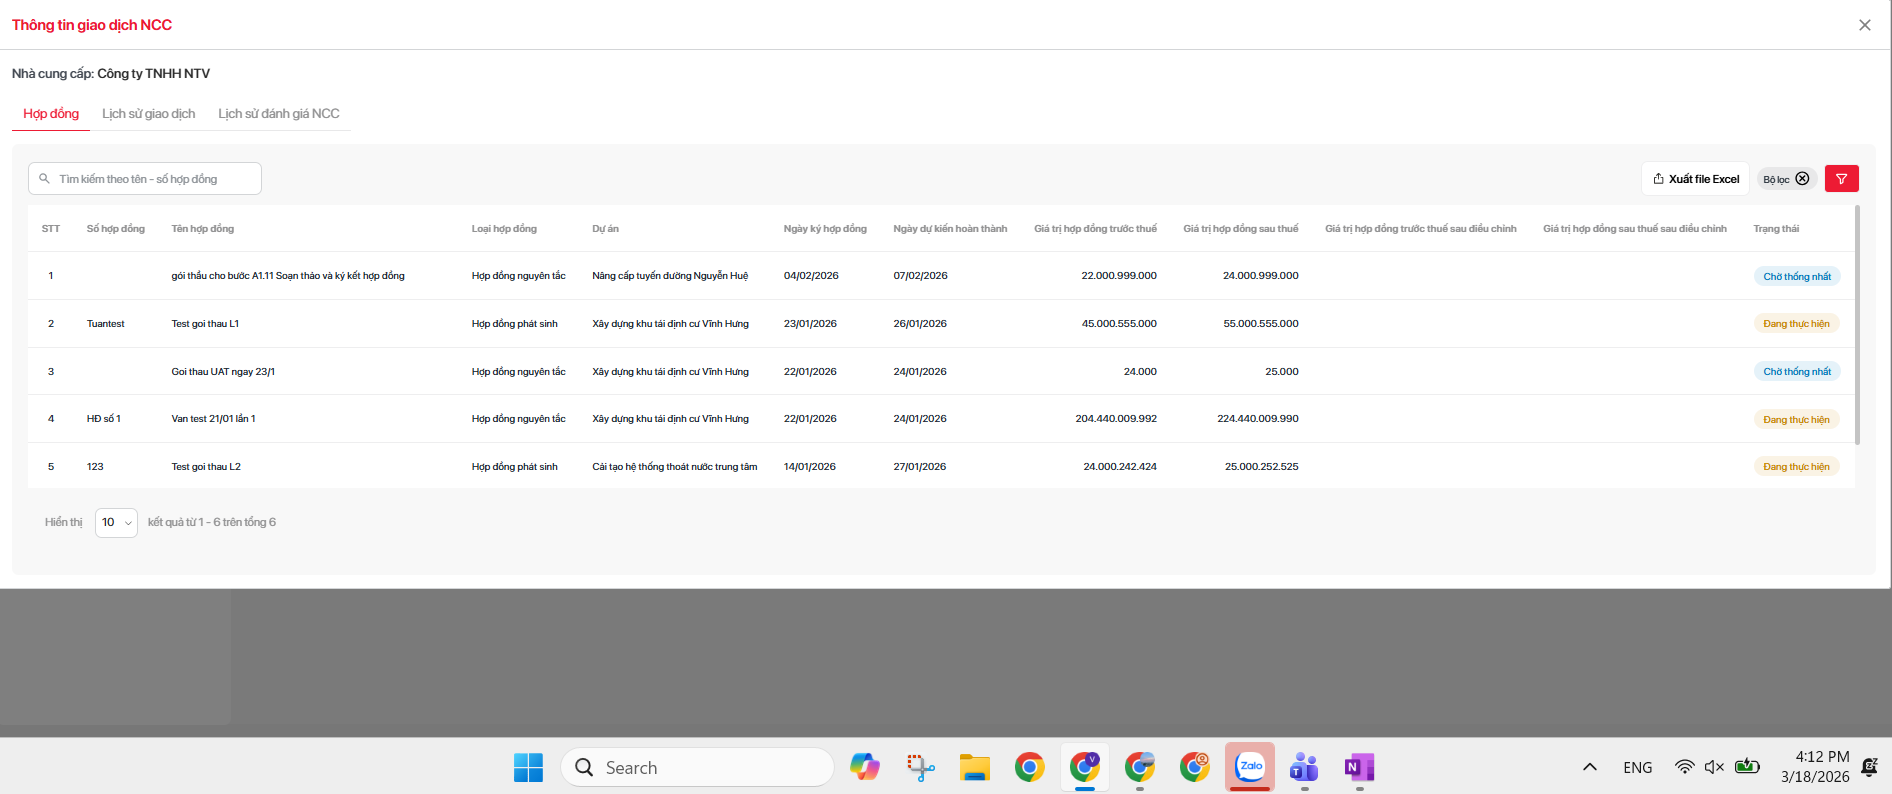Viewport: 1892px width, 794px height.
Task: Click the contract name search field
Action: tap(150, 179)
